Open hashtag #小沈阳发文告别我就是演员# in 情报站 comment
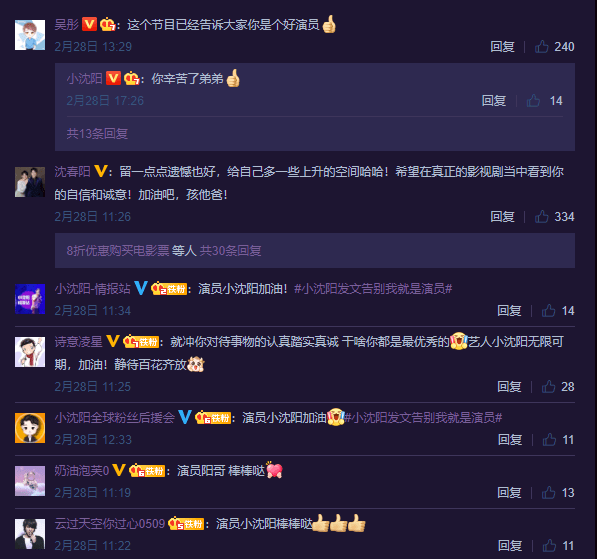This screenshot has height=559, width=597. pyautogui.click(x=373, y=289)
